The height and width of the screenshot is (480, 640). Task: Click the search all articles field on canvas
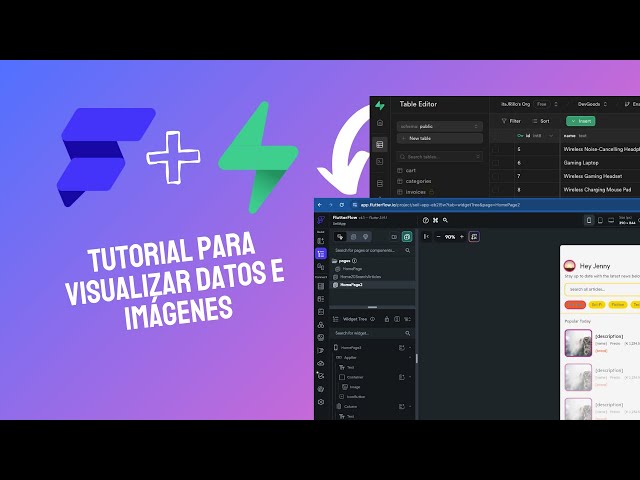(x=602, y=289)
